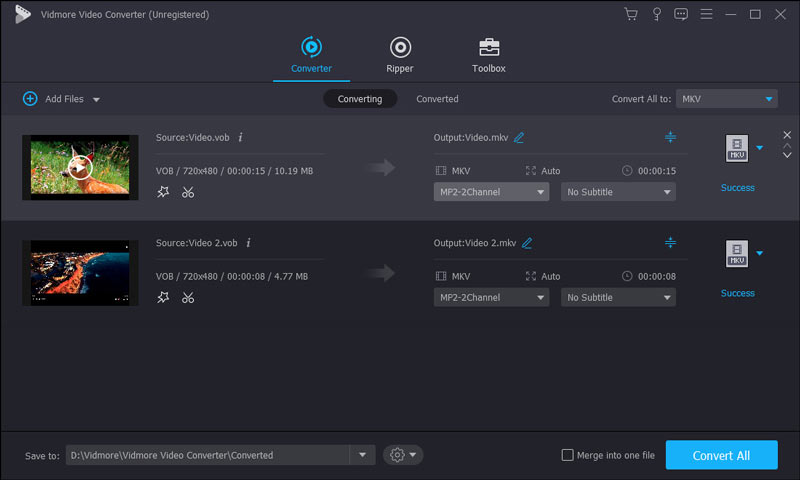This screenshot has height=480, width=800.
Task: Play the deer video thumbnail preview
Action: point(80,166)
